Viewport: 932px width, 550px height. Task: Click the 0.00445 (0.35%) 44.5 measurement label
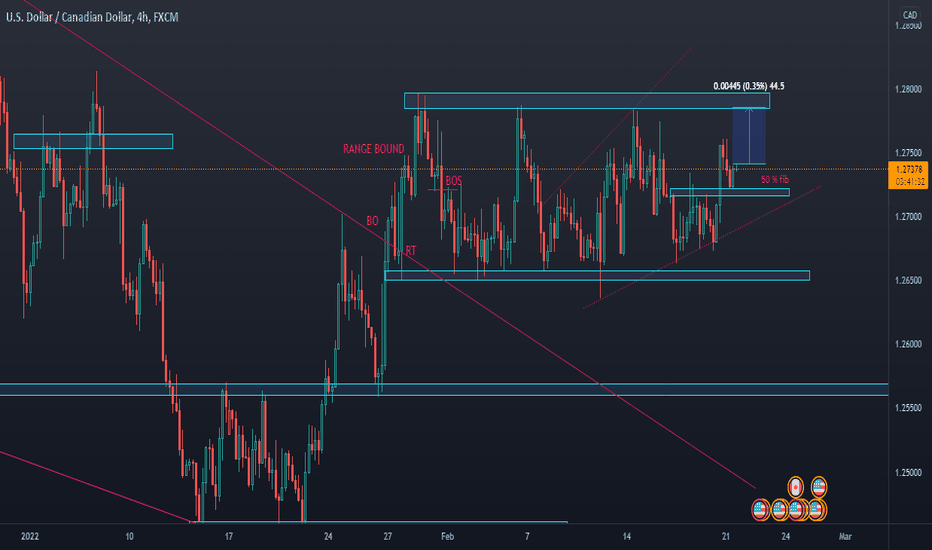pyautogui.click(x=749, y=86)
